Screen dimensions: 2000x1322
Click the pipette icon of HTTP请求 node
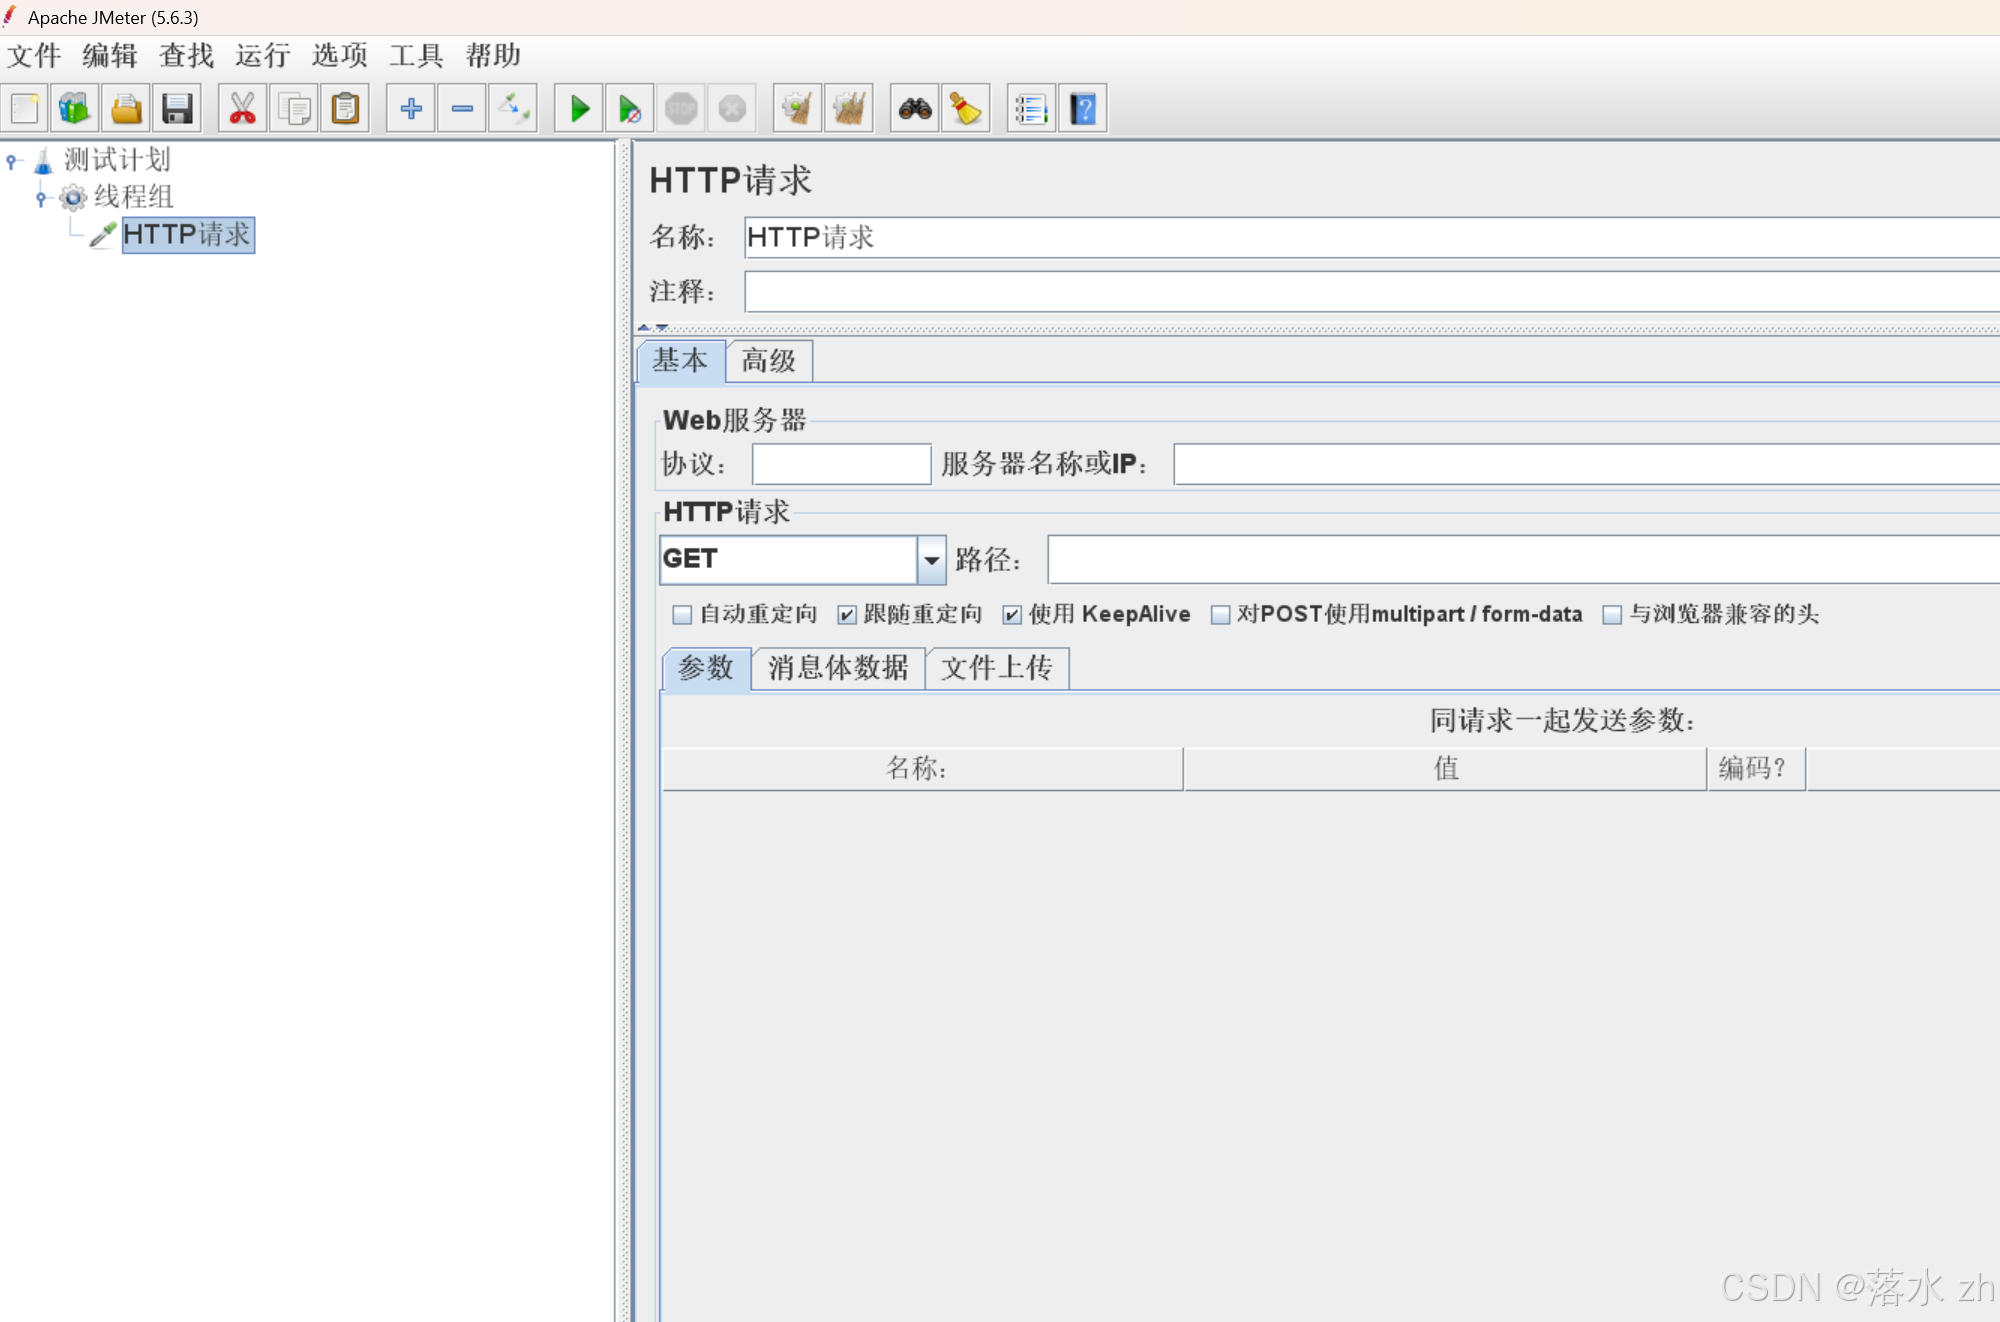coord(102,235)
